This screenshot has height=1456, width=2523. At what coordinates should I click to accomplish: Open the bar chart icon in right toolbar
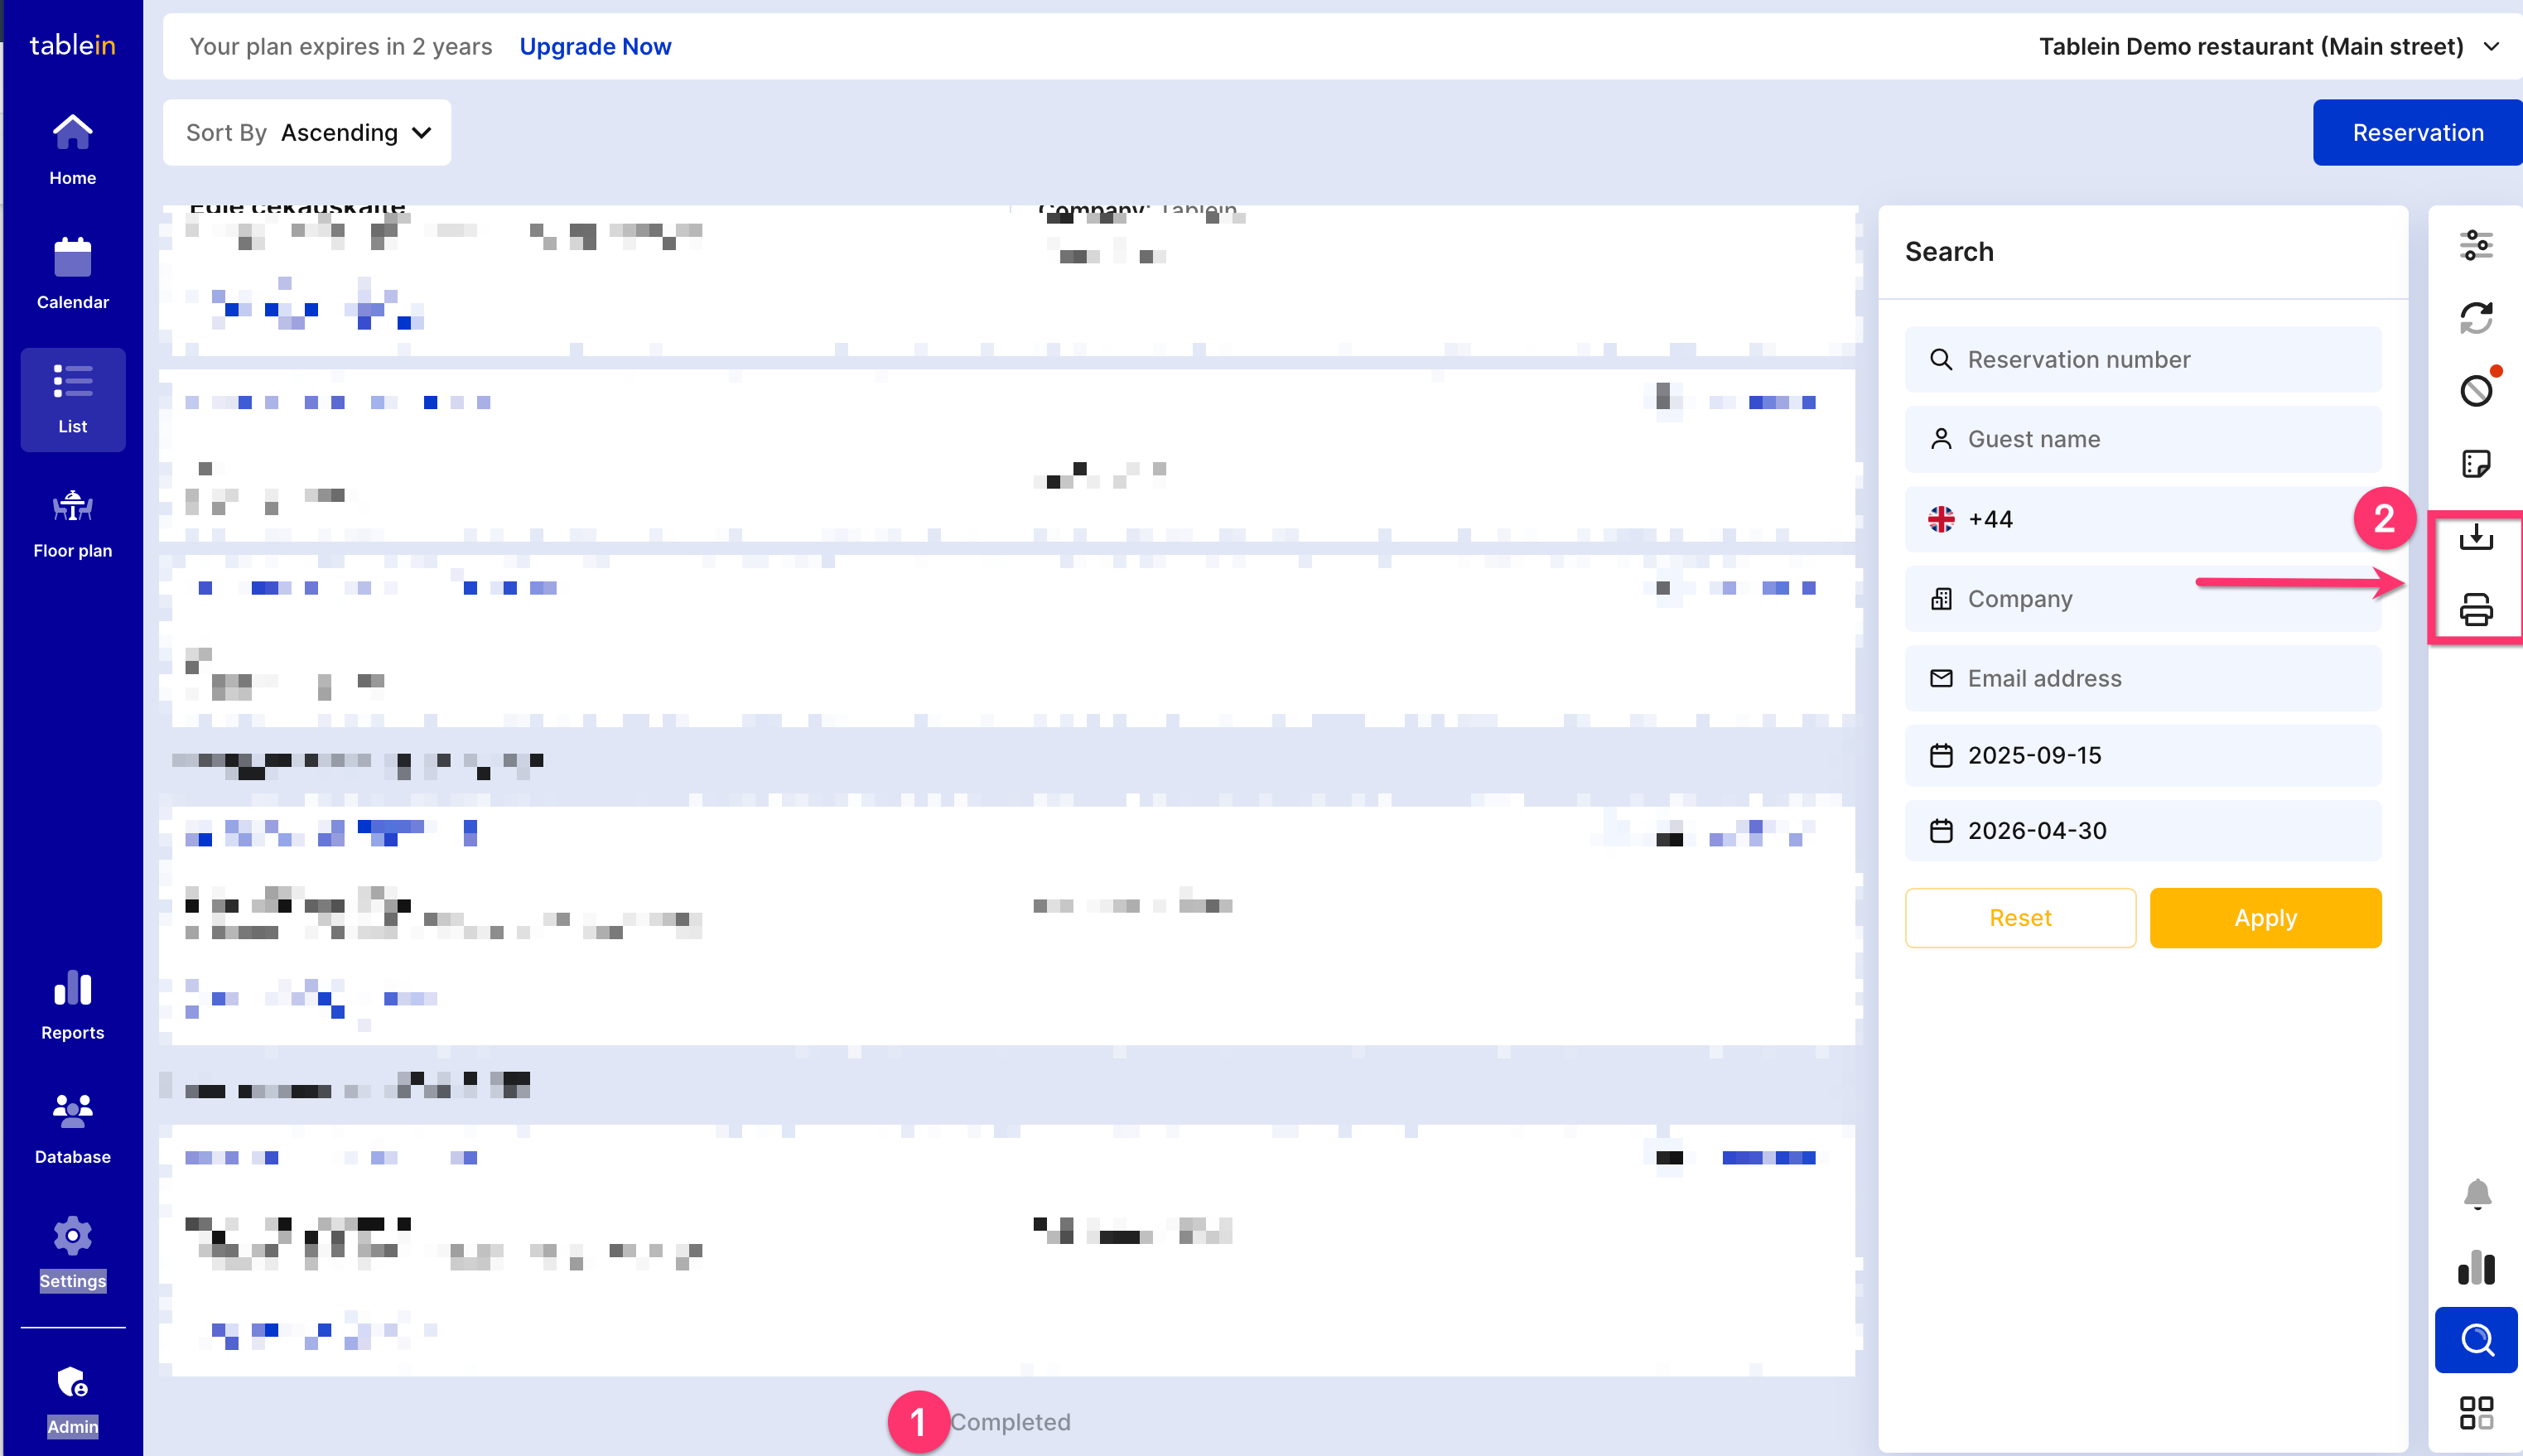tap(2475, 1267)
